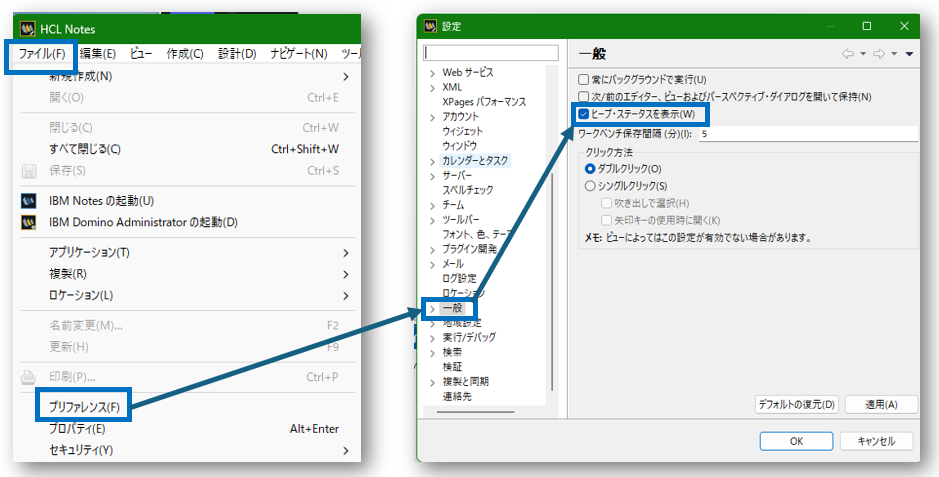Check 矢印キーの使用時に開く(K) option
Viewport: 939px width, 477px height.
607,220
